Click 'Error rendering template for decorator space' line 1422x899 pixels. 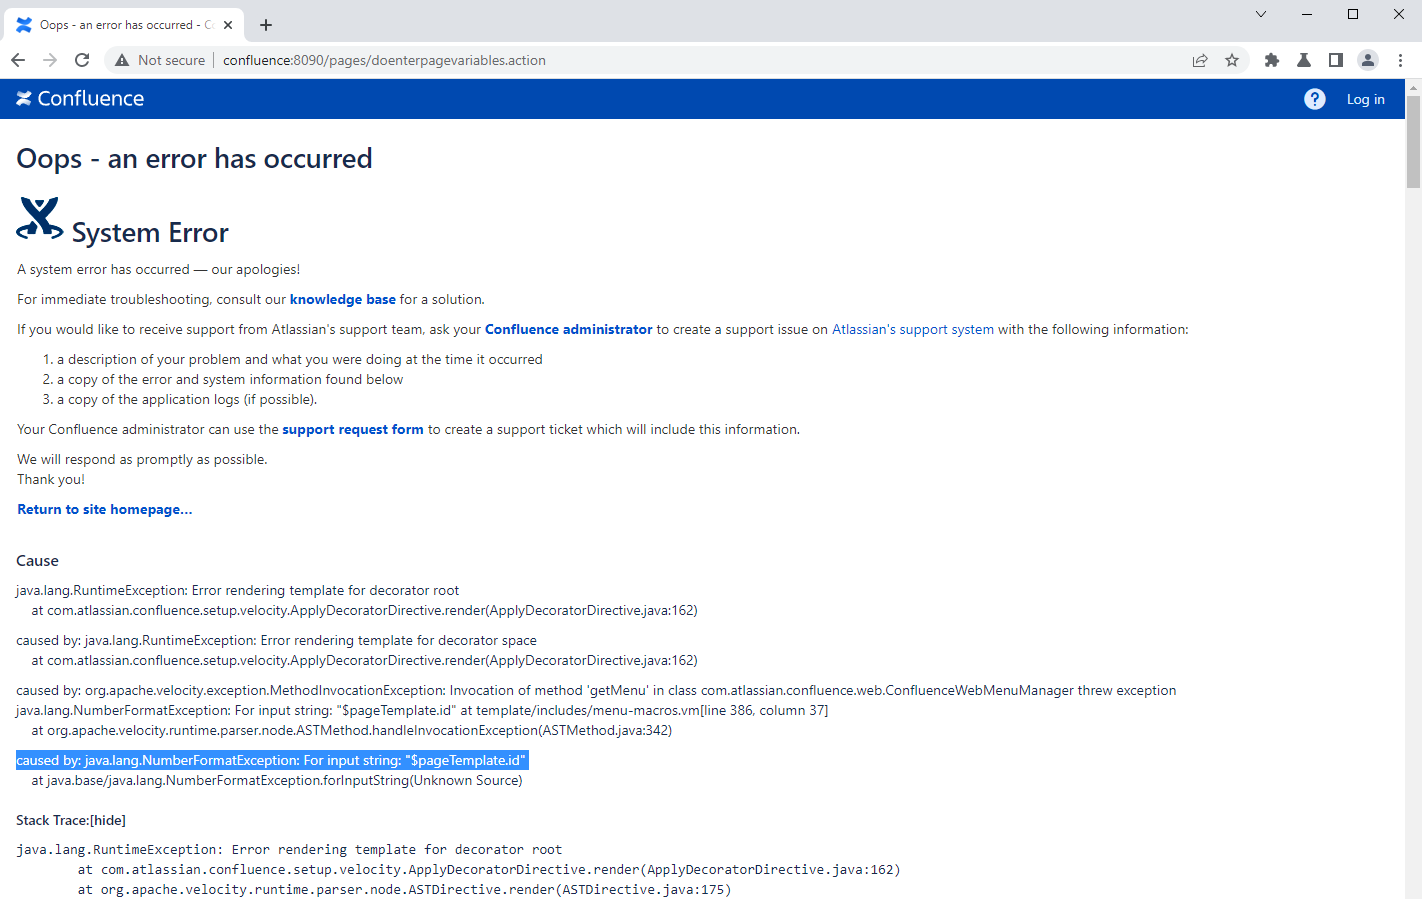click(x=276, y=640)
